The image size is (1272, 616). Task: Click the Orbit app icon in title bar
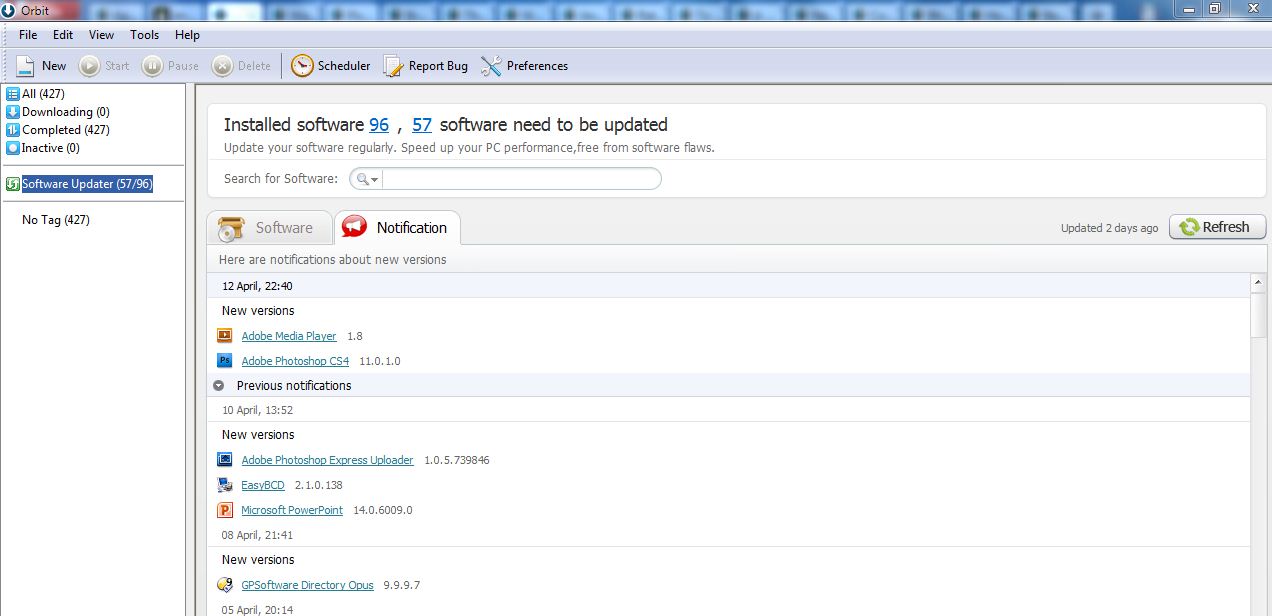9,9
